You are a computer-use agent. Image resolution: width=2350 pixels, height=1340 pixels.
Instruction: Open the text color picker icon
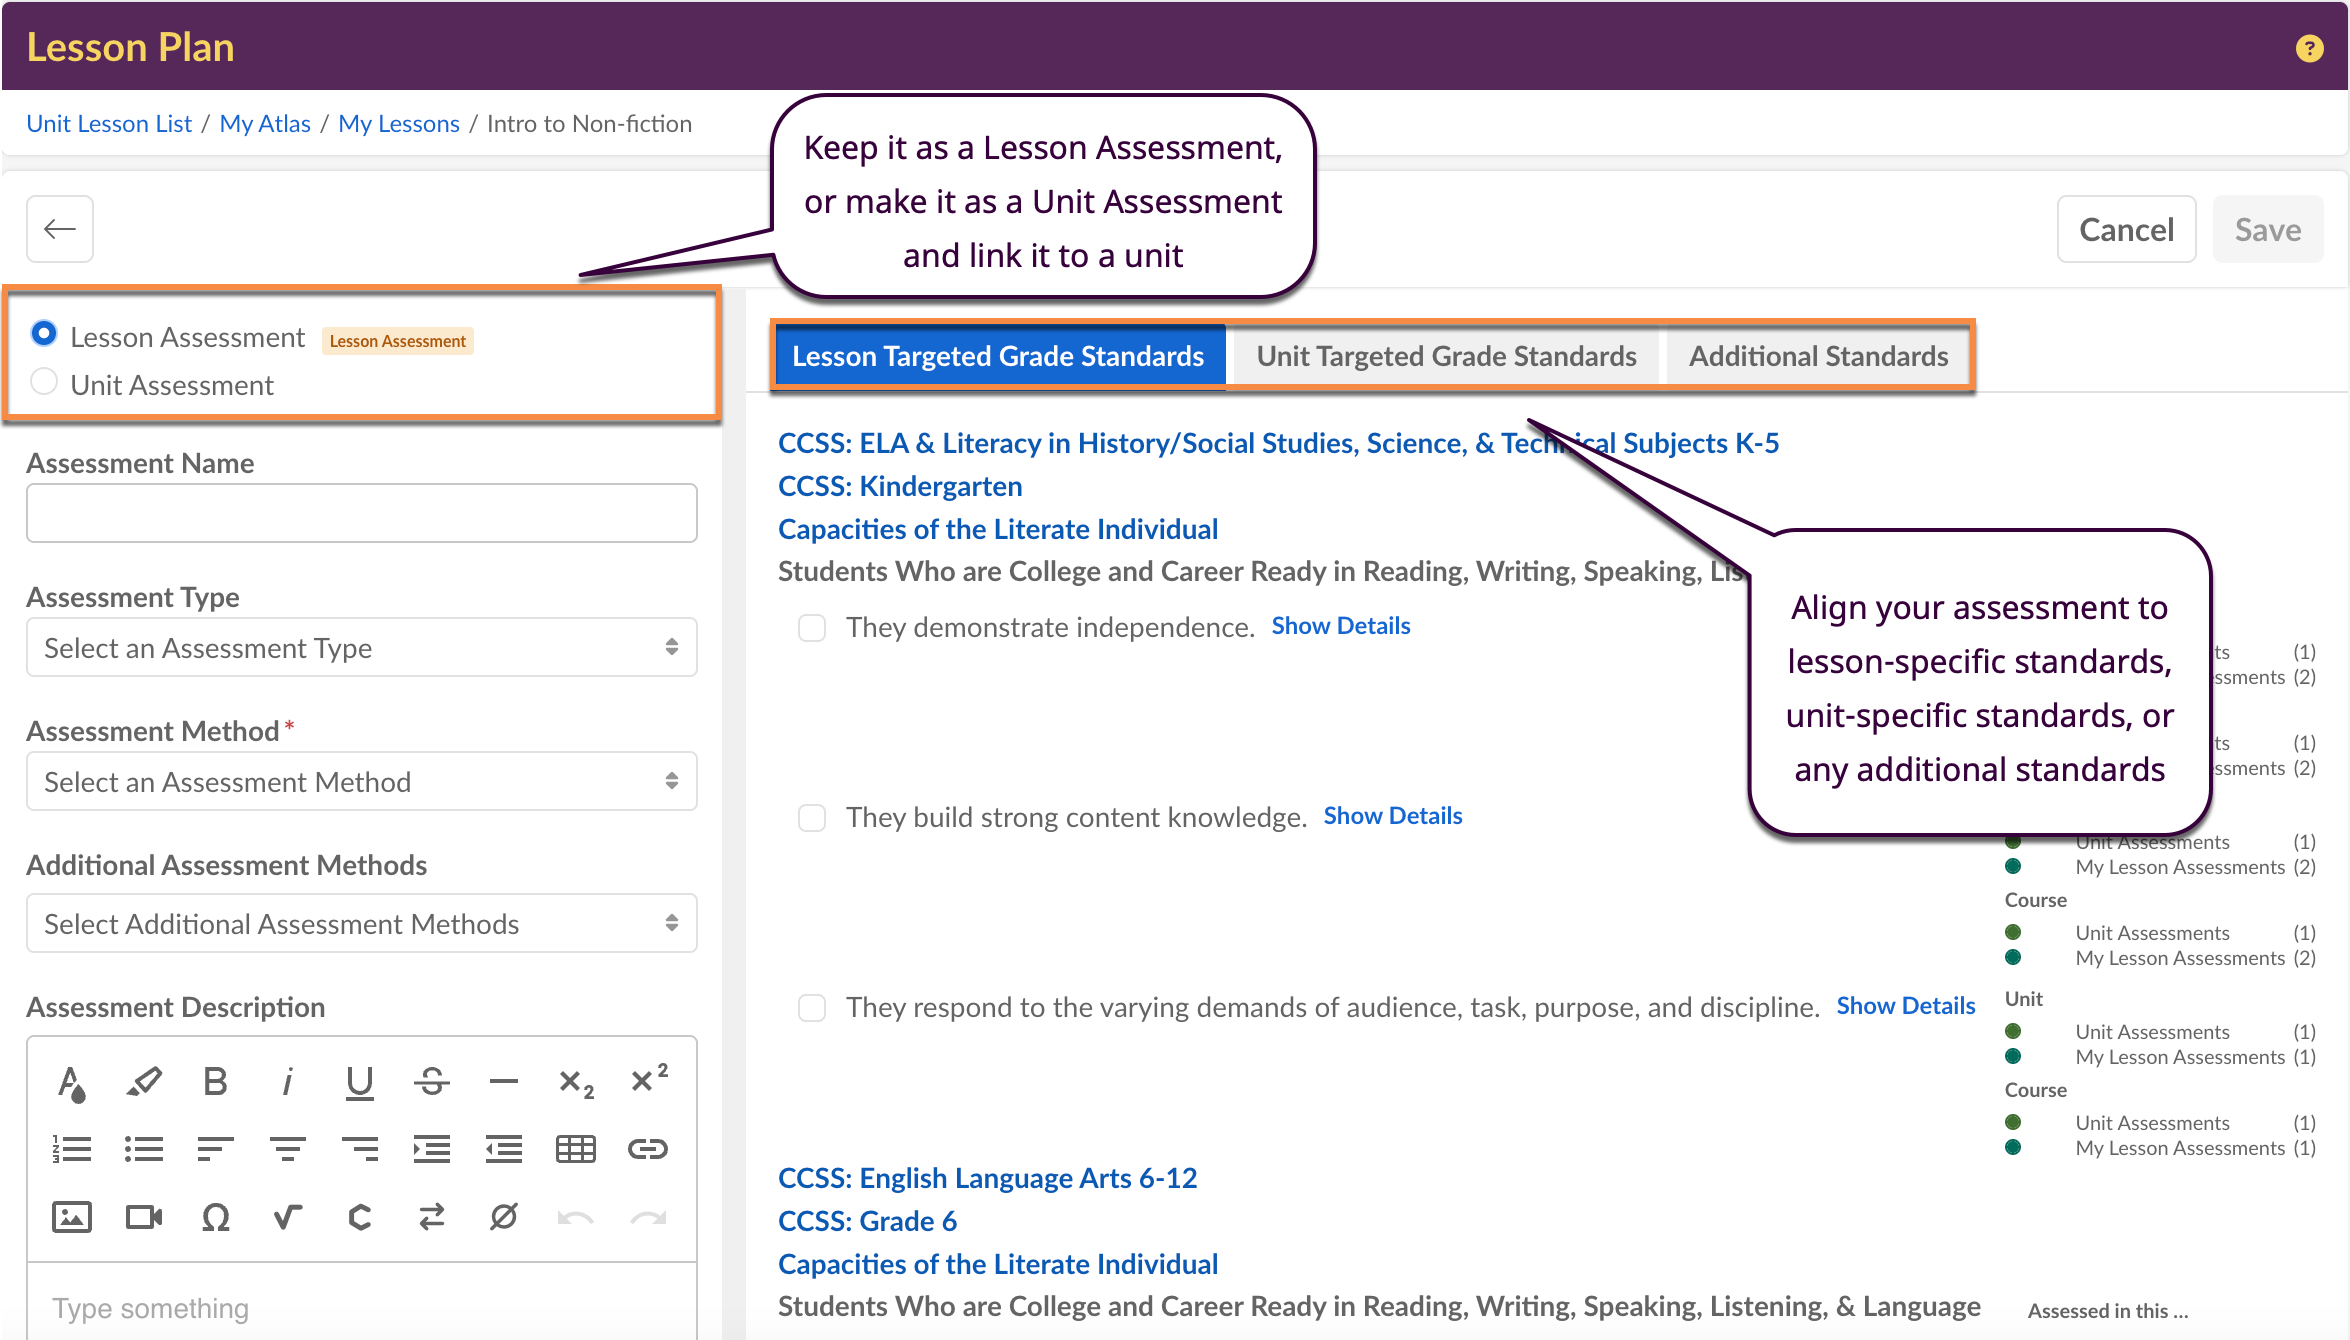point(71,1081)
